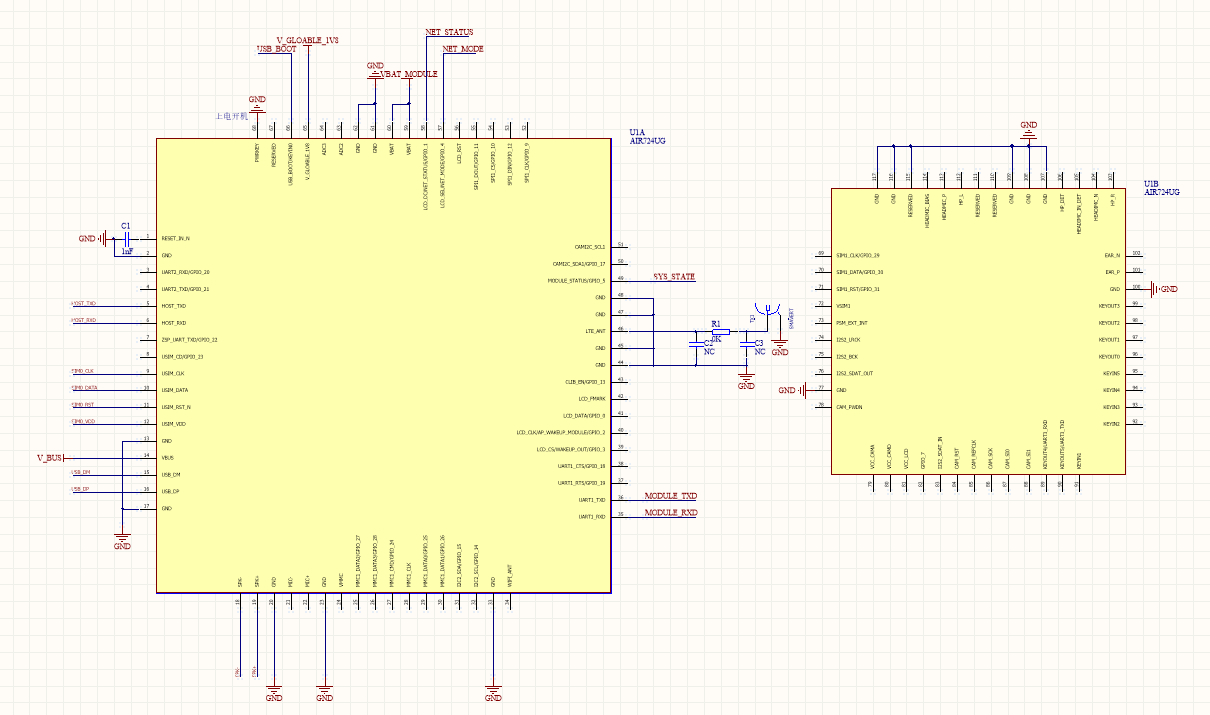Click the blue Chinese annotation near PWRKEY
This screenshot has width=1210, height=715.
pos(231,116)
